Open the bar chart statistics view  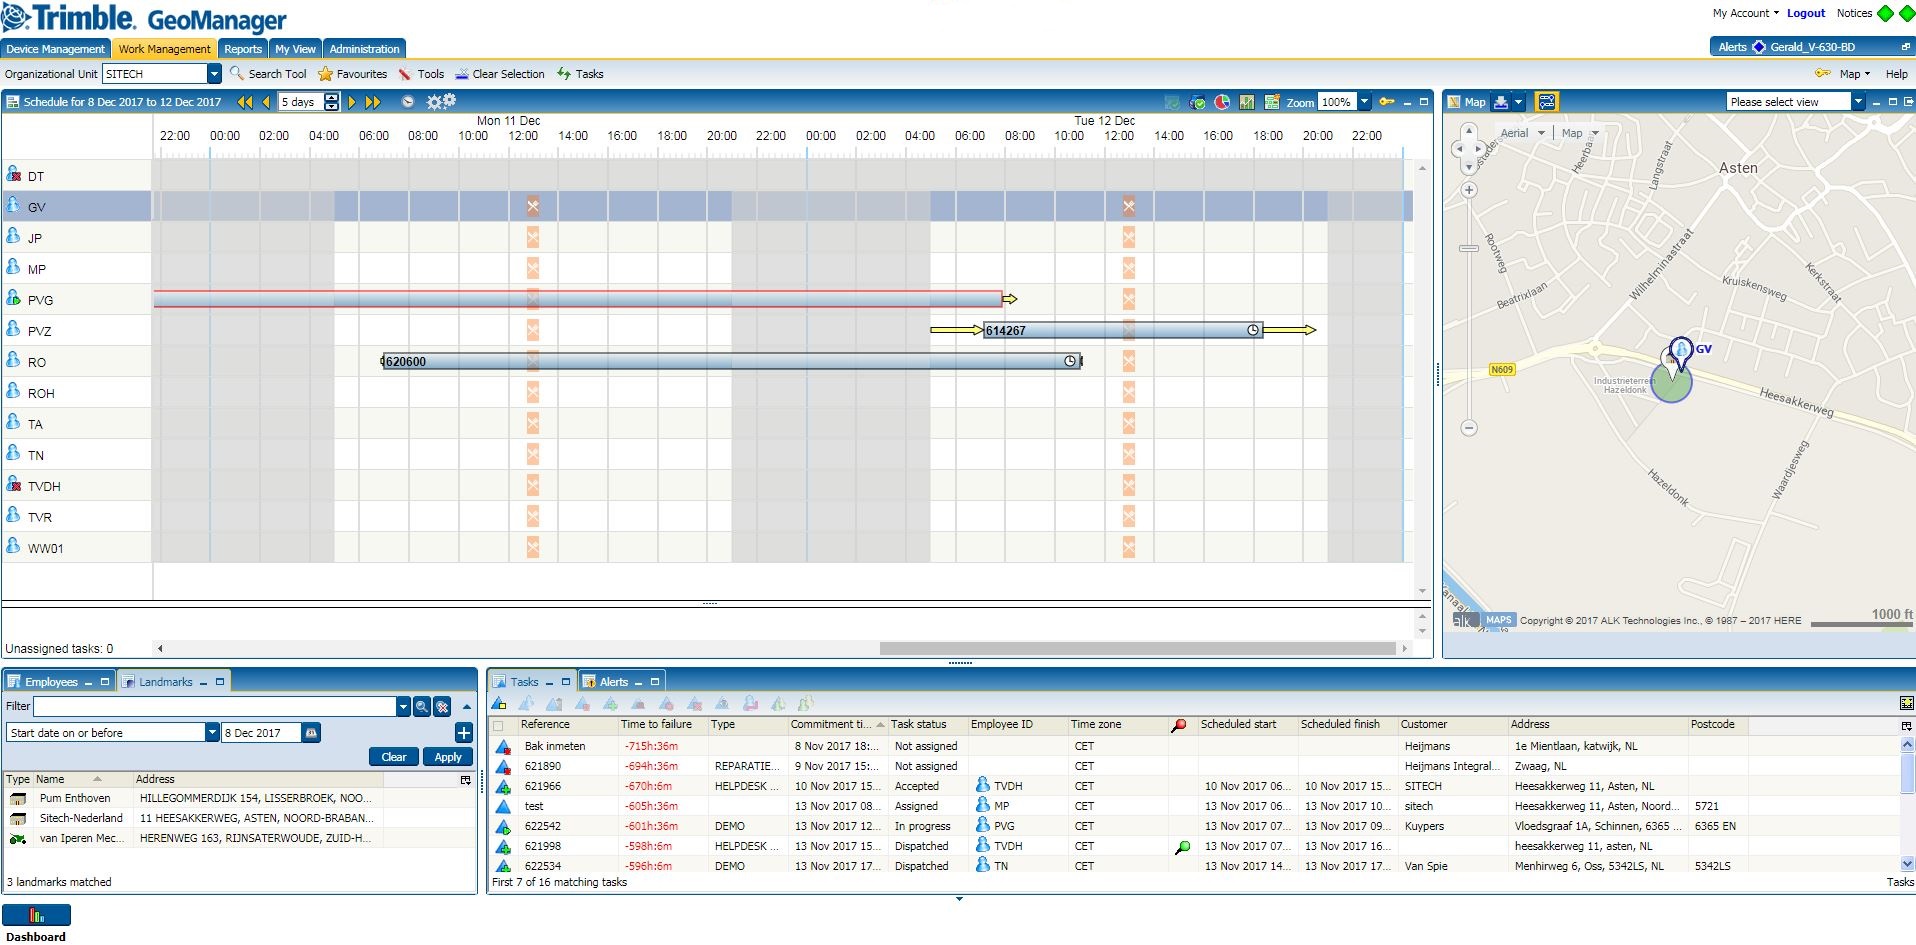point(1247,102)
